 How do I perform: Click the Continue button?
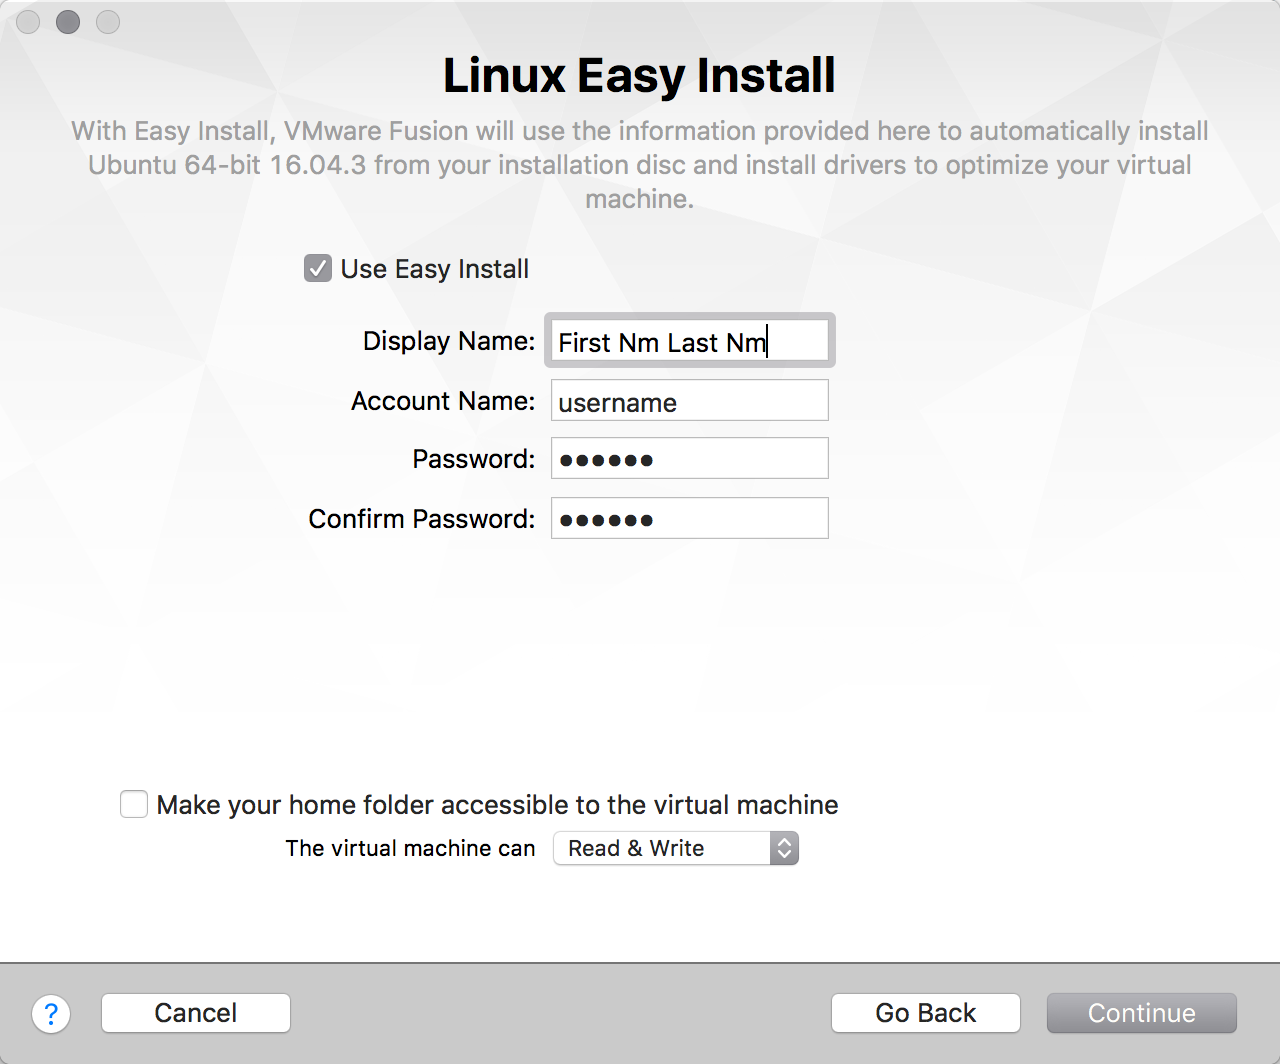point(1142,1013)
